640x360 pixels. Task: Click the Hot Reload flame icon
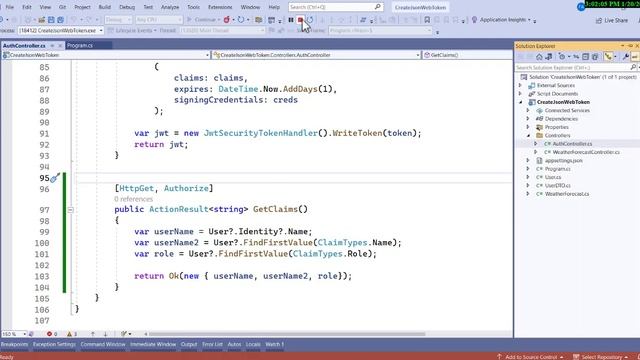coord(227,20)
